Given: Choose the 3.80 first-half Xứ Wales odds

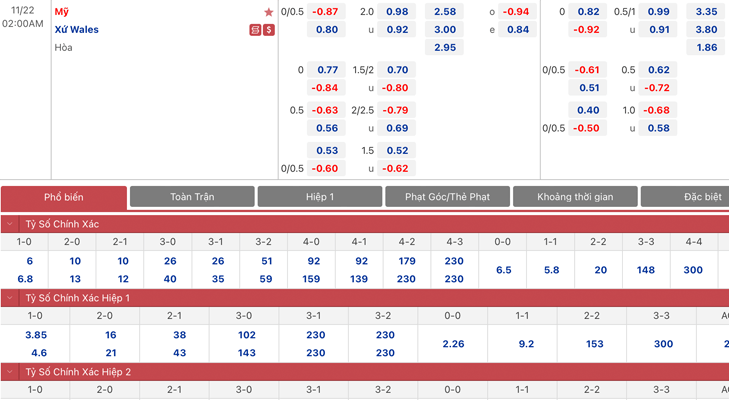Looking at the screenshot, I should (x=706, y=30).
